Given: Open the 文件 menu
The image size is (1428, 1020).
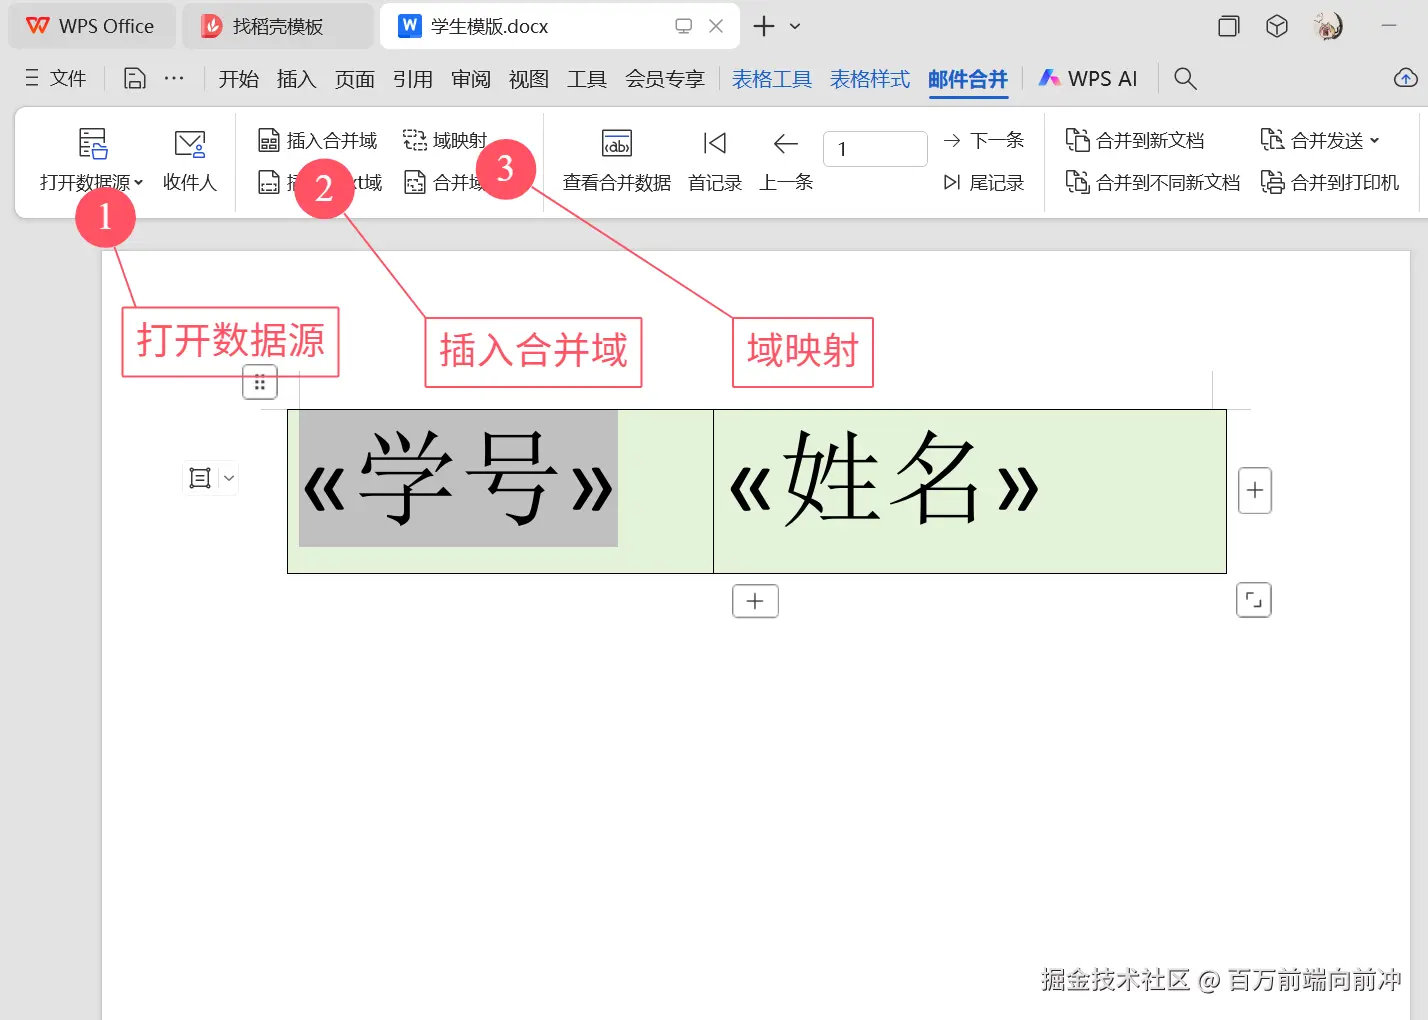Looking at the screenshot, I should (x=56, y=78).
